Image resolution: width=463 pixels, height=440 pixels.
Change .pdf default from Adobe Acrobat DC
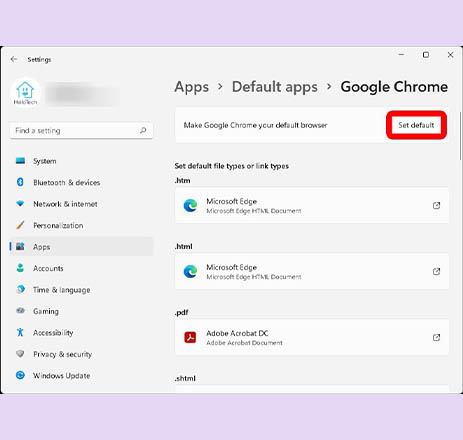pos(312,337)
